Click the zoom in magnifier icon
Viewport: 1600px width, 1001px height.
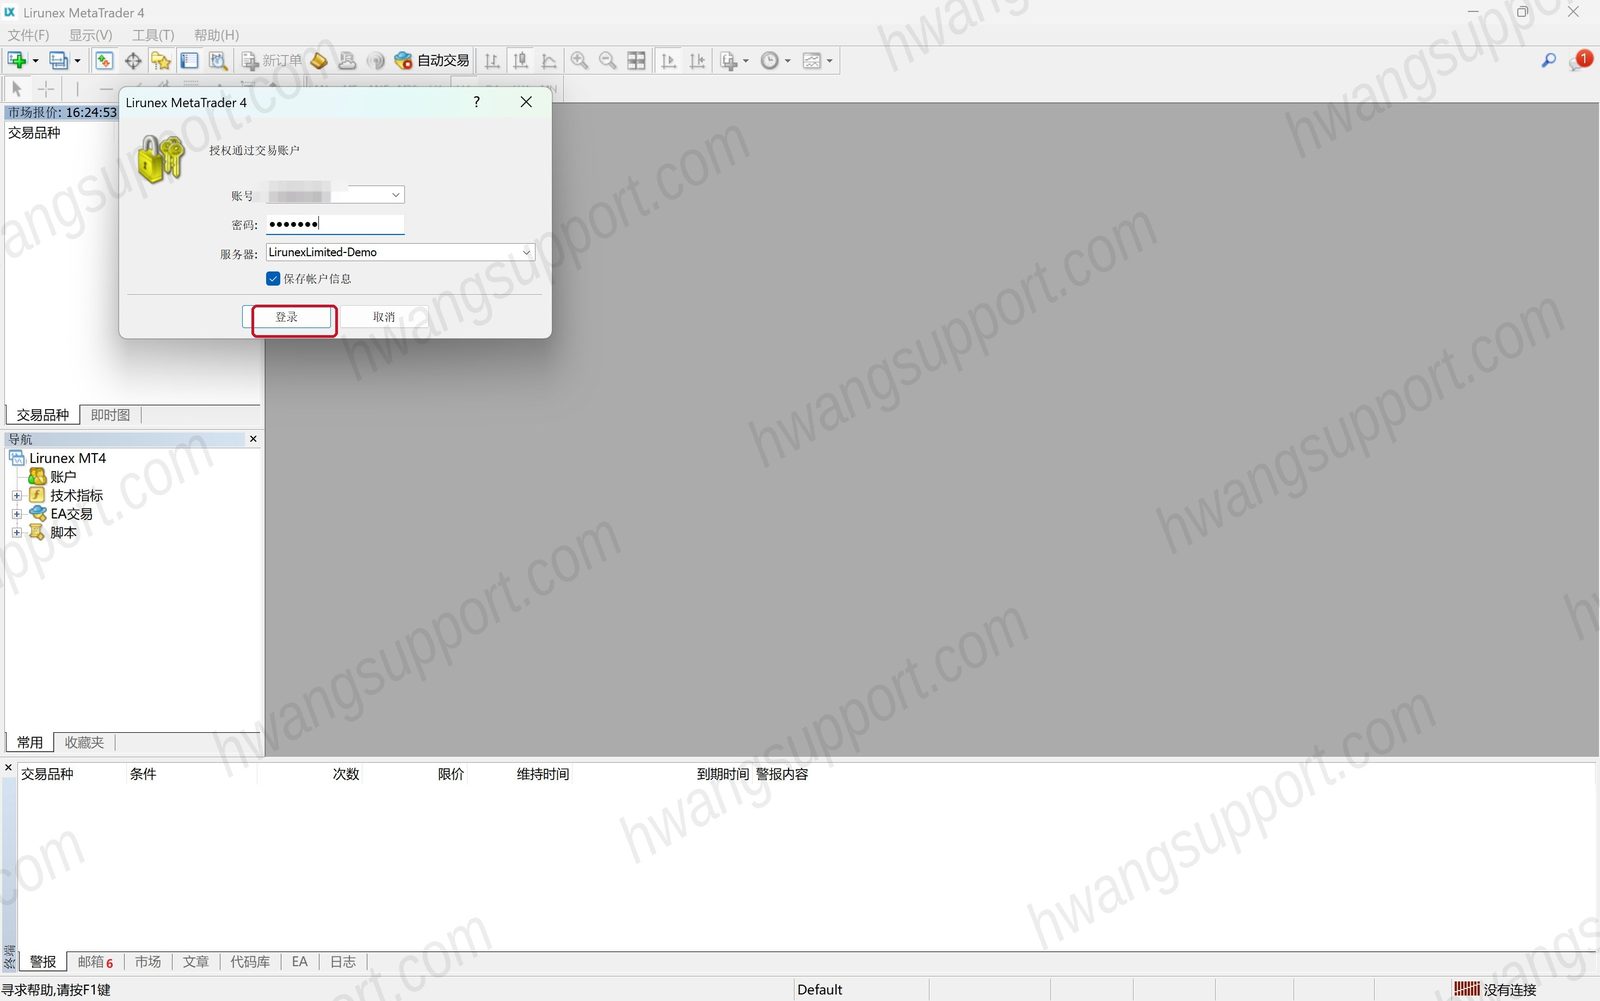(x=579, y=61)
